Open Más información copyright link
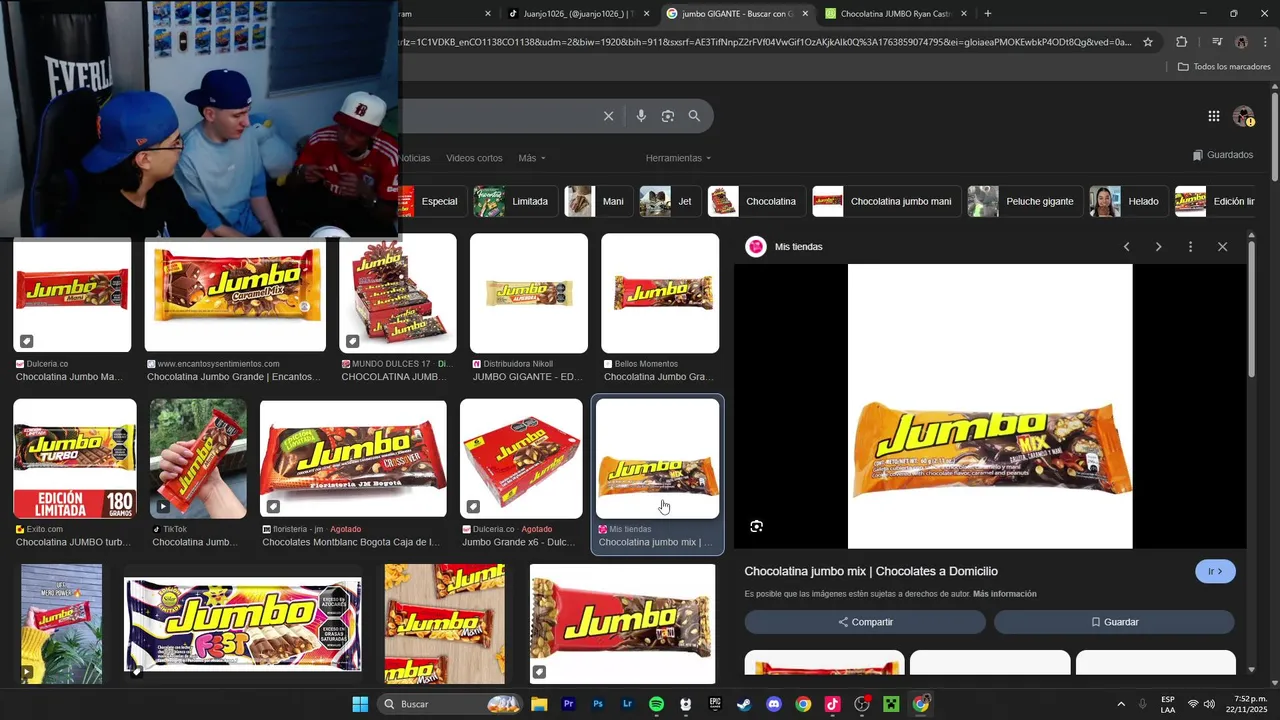This screenshot has width=1280, height=720. pos(1004,594)
